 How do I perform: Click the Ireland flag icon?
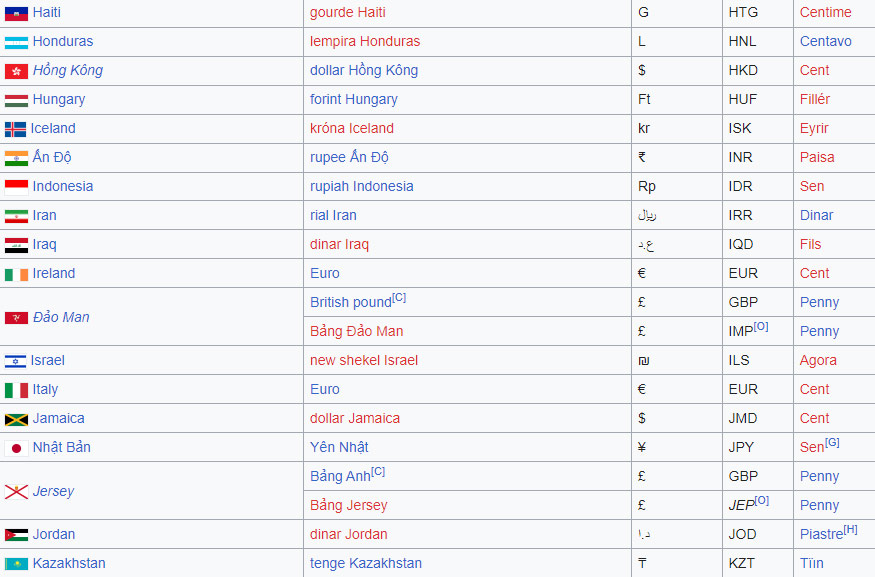coord(16,274)
